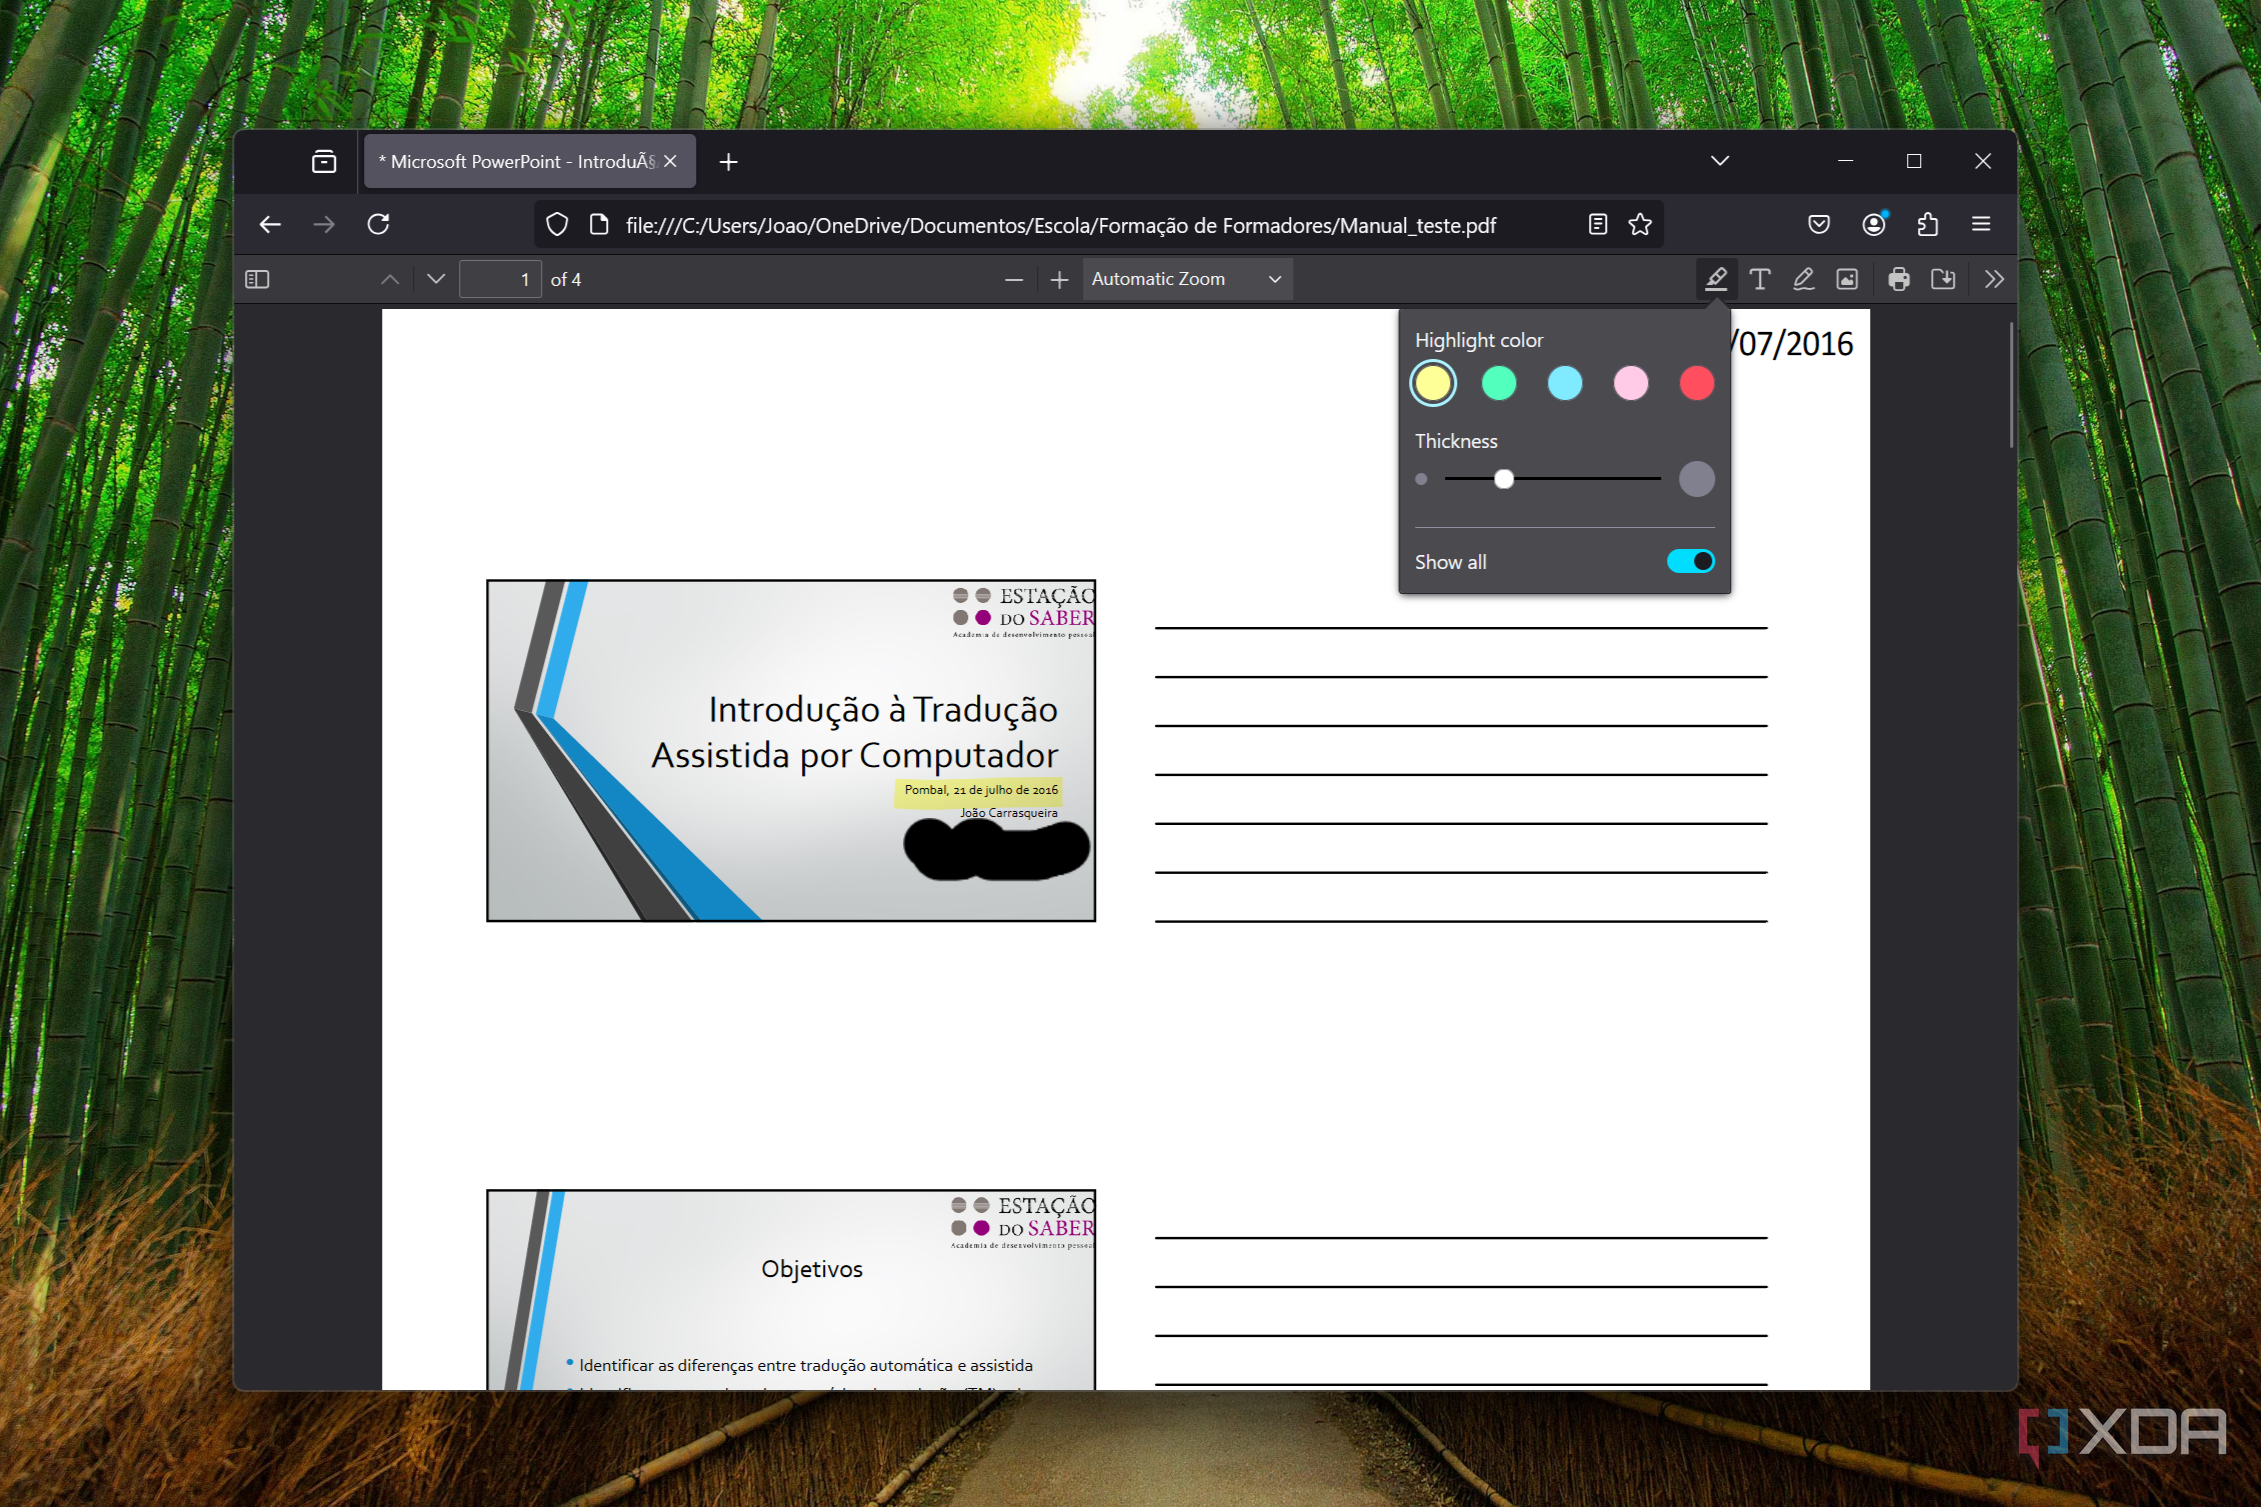
Task: Go back in browser history
Action: (270, 224)
